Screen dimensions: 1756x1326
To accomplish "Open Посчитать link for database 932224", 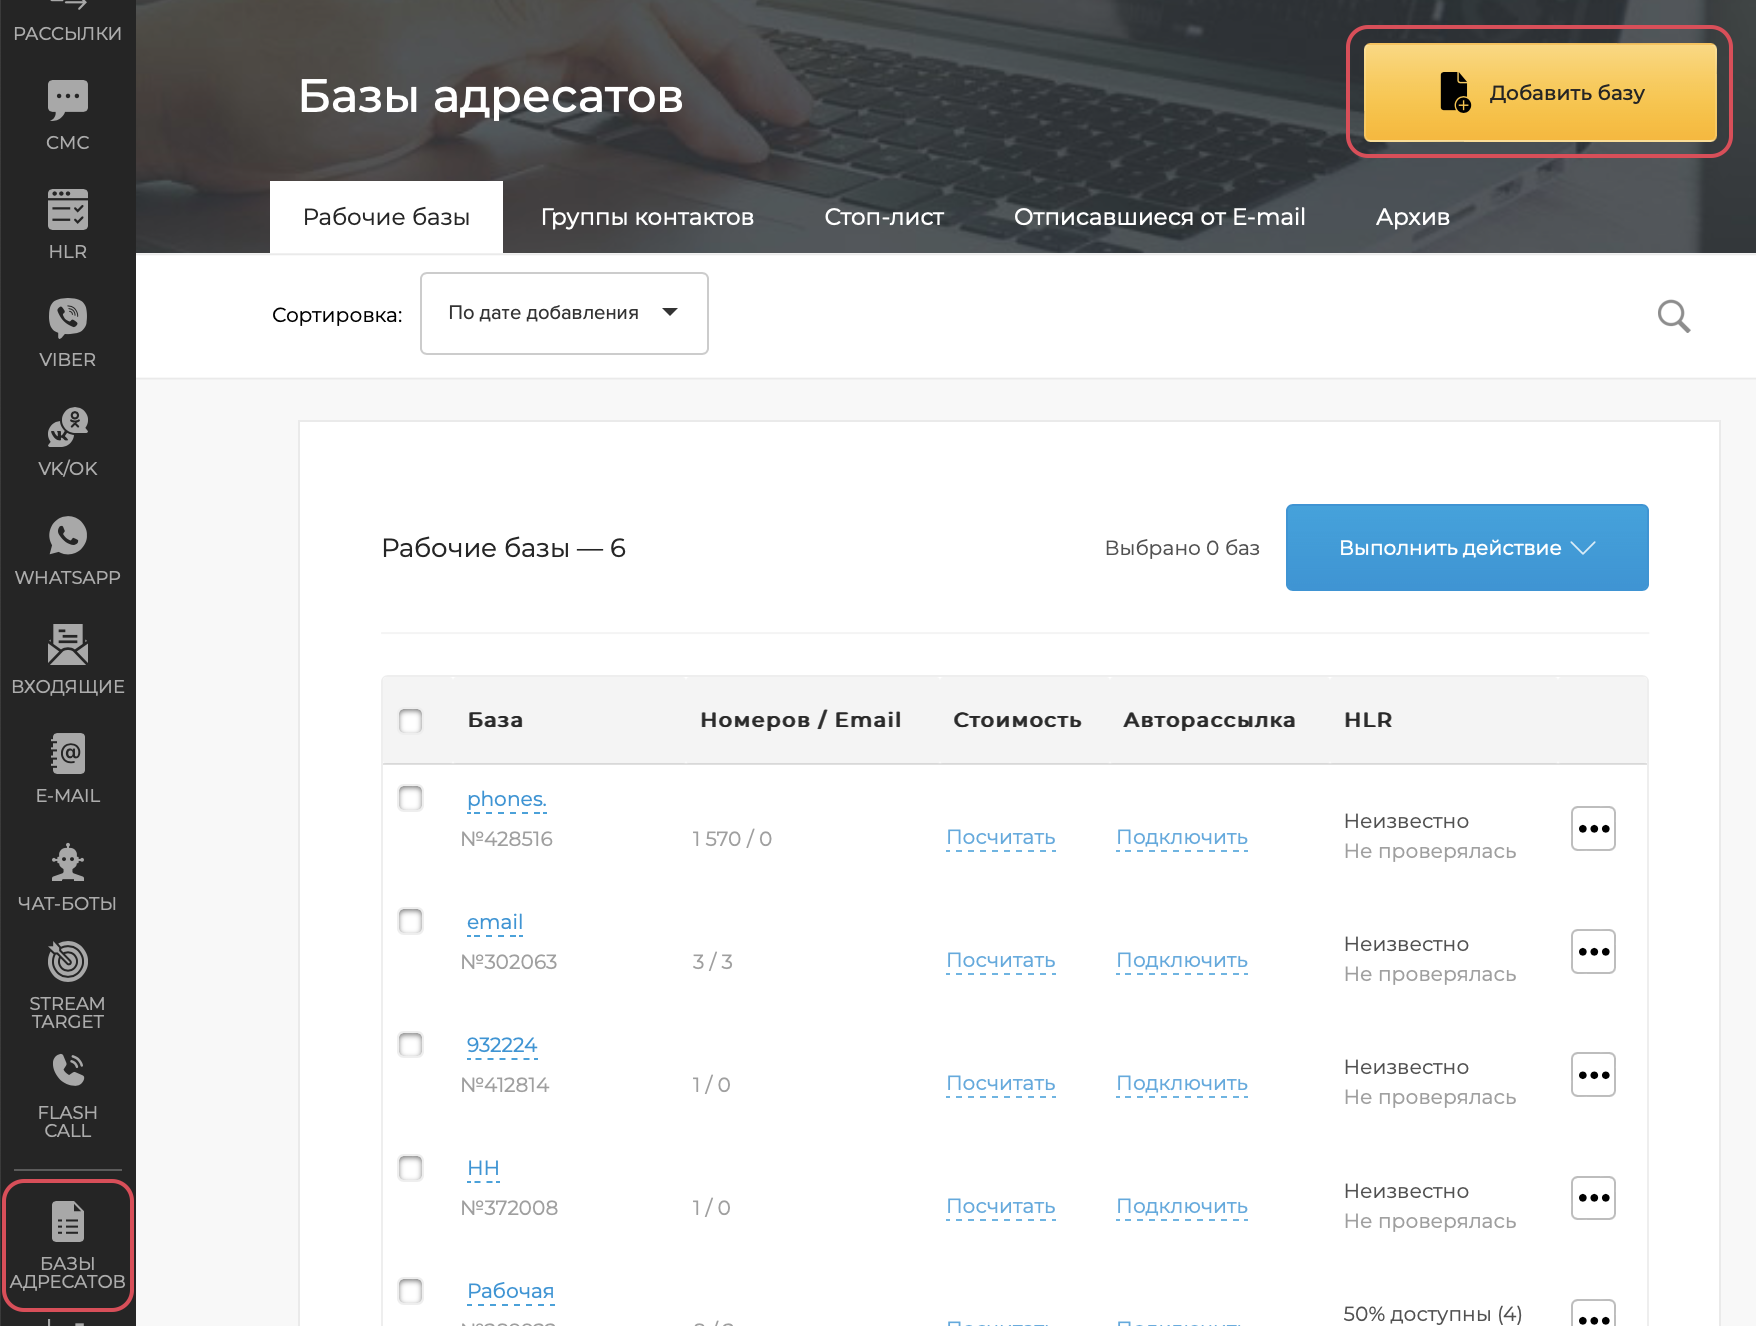I will click(x=999, y=1083).
